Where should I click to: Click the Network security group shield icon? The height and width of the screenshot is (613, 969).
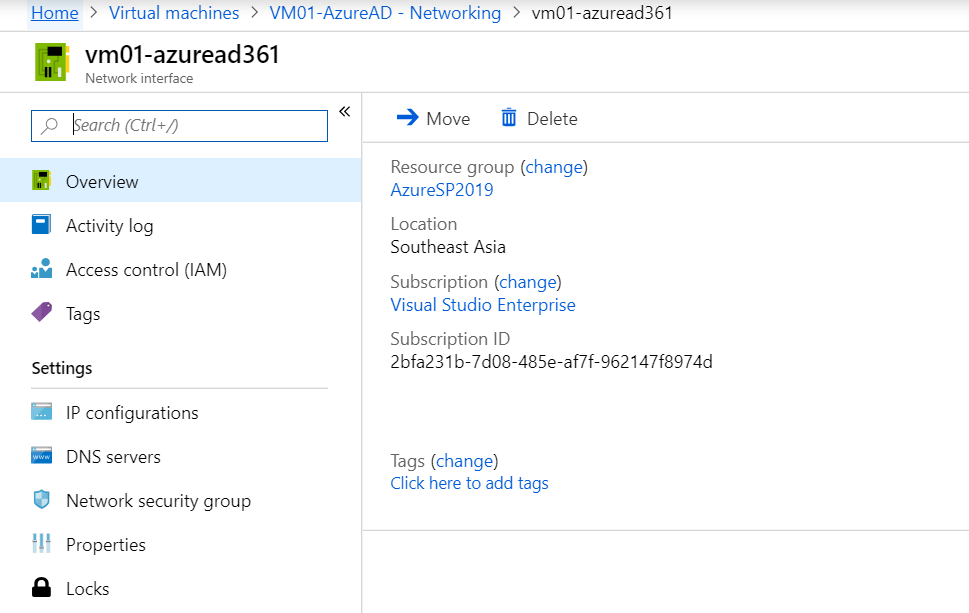pyautogui.click(x=41, y=499)
